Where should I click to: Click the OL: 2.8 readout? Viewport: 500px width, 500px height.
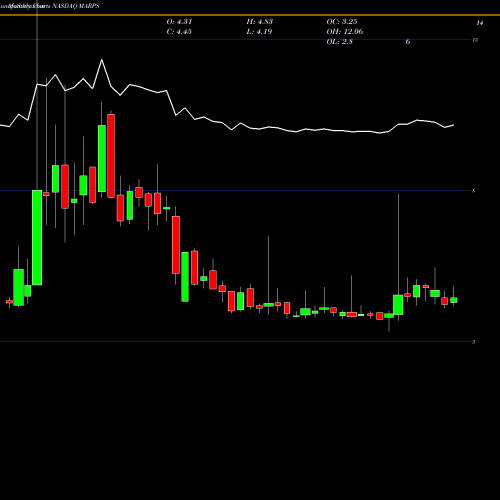click(x=340, y=42)
